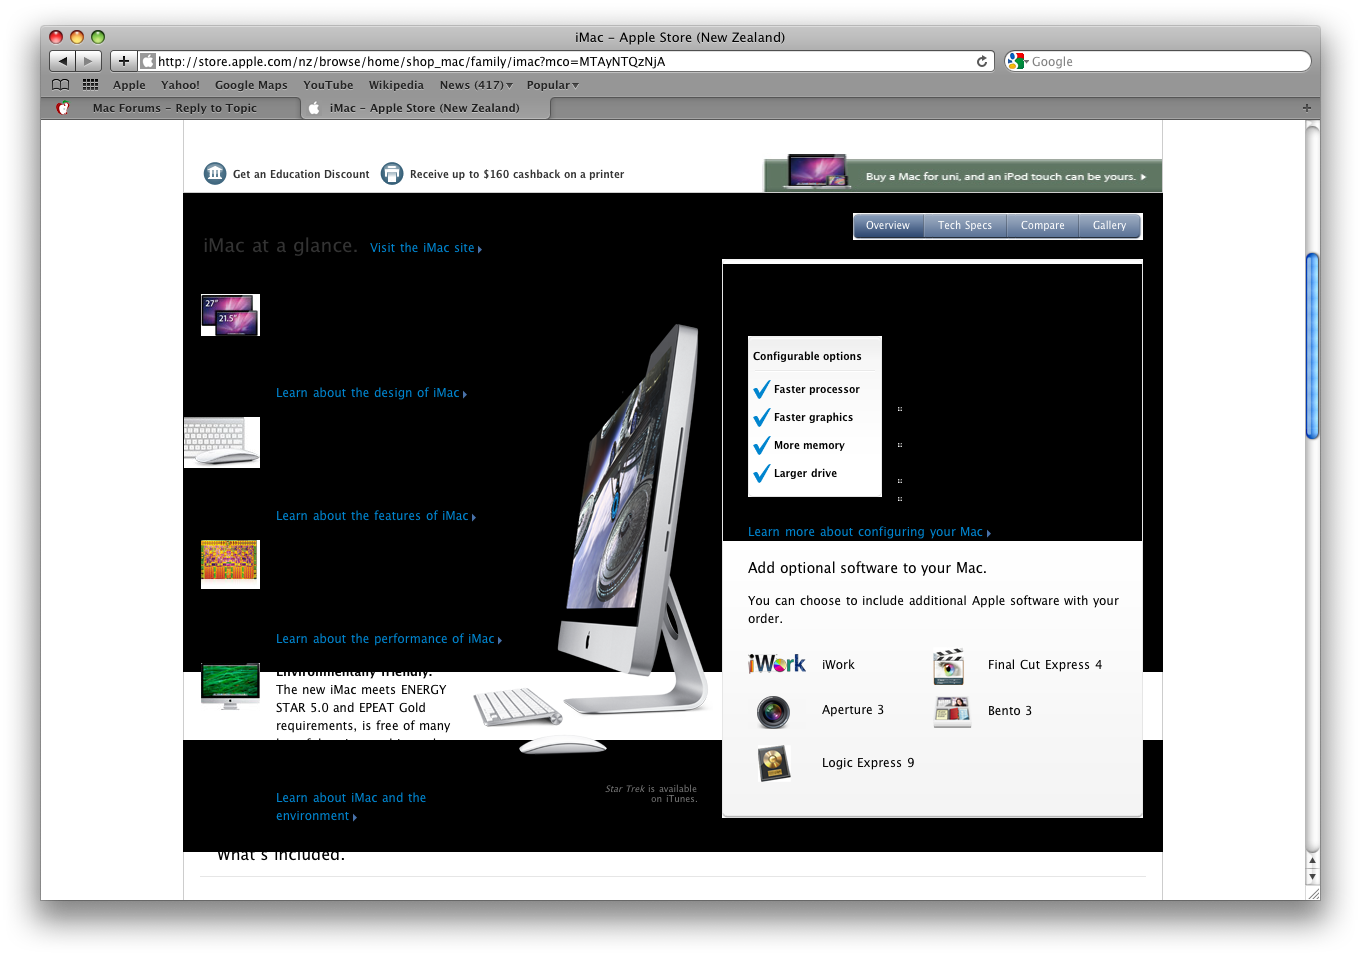Click the Education Discount building icon

(215, 174)
